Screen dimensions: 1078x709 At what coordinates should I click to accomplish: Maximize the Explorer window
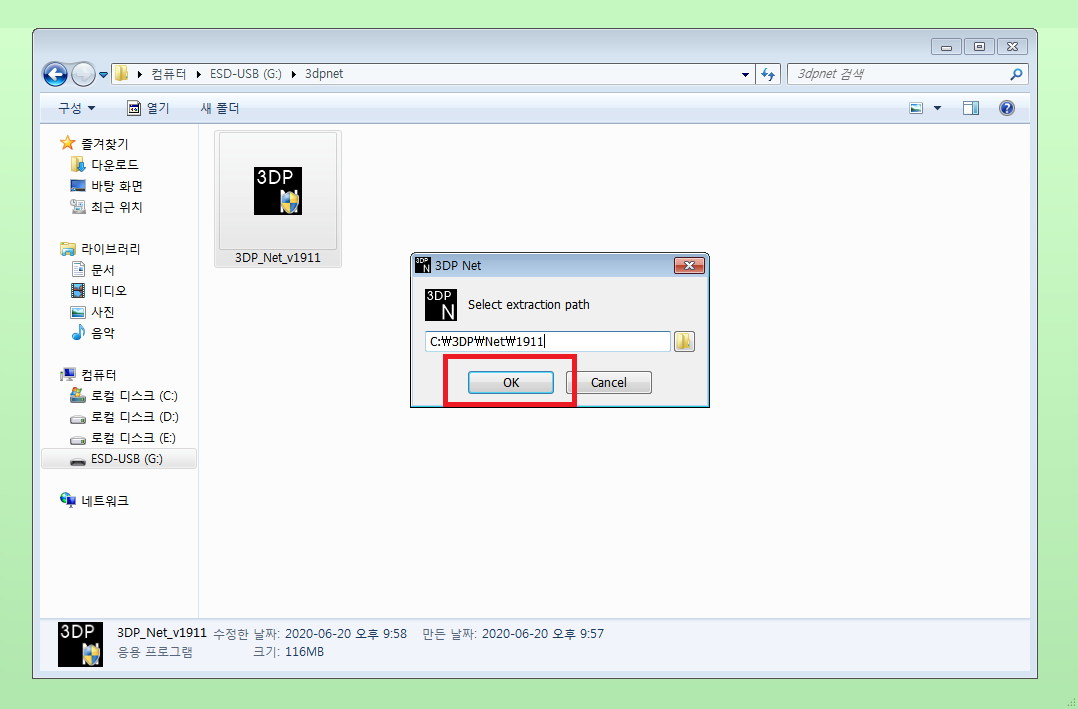click(979, 47)
